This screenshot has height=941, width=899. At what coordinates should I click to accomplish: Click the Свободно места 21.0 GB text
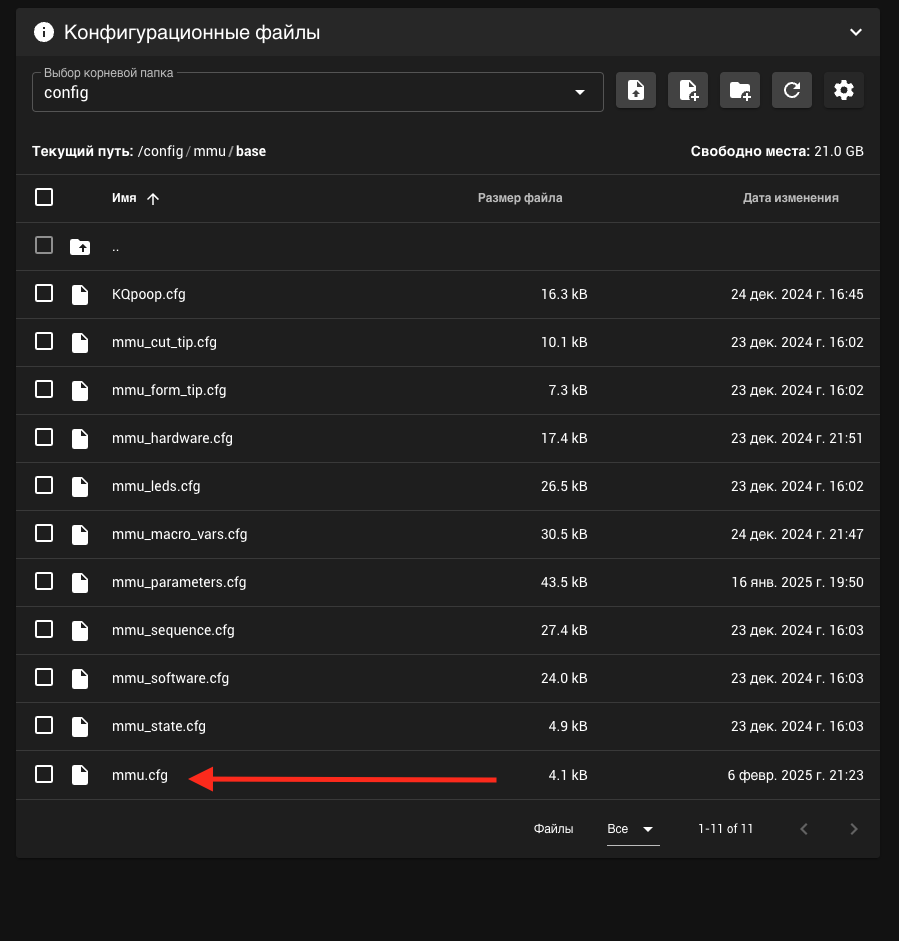pyautogui.click(x=777, y=151)
